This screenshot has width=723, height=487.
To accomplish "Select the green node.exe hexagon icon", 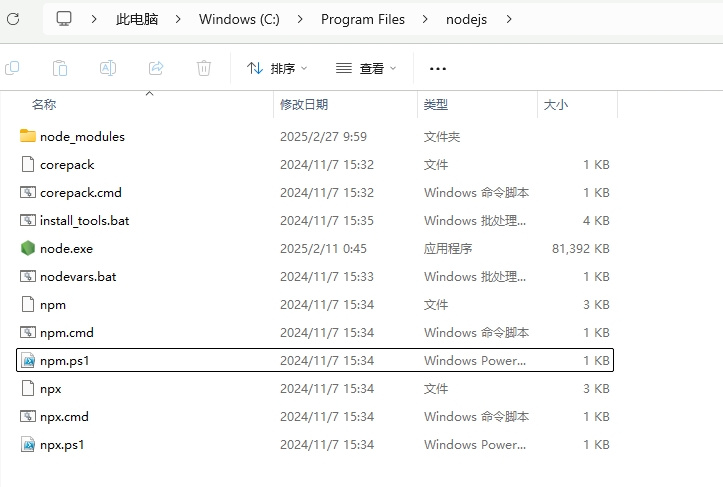I will 28,248.
